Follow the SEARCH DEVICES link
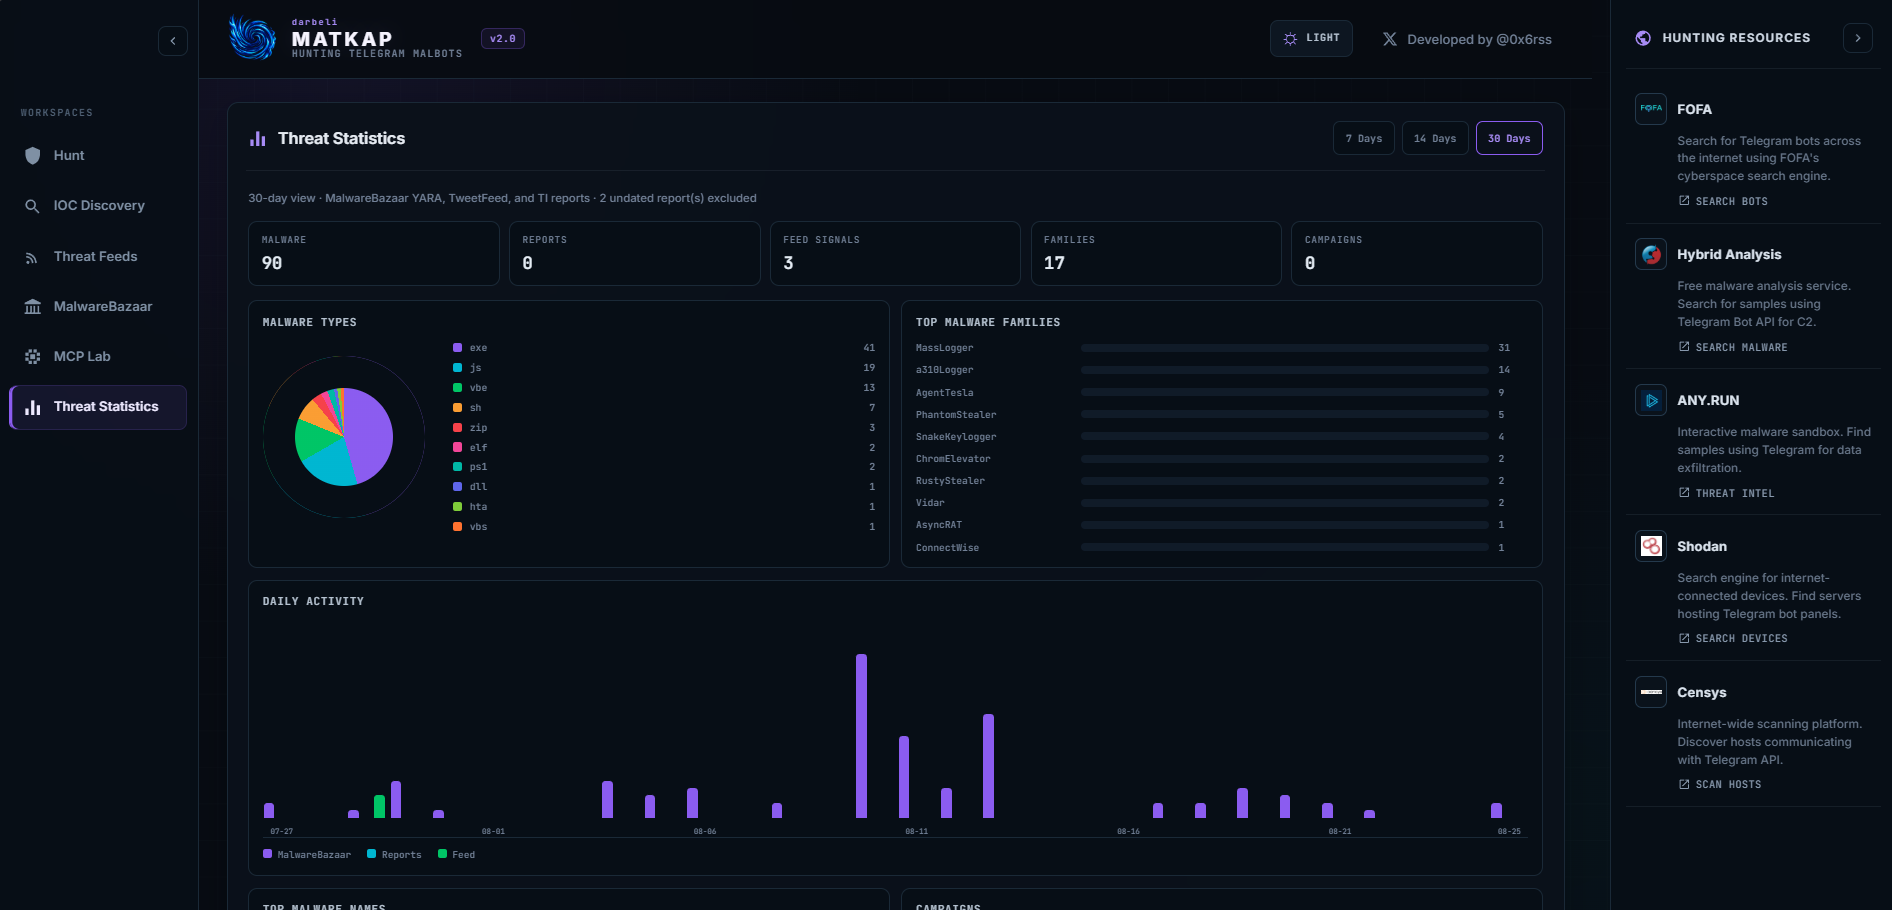 pyautogui.click(x=1733, y=638)
